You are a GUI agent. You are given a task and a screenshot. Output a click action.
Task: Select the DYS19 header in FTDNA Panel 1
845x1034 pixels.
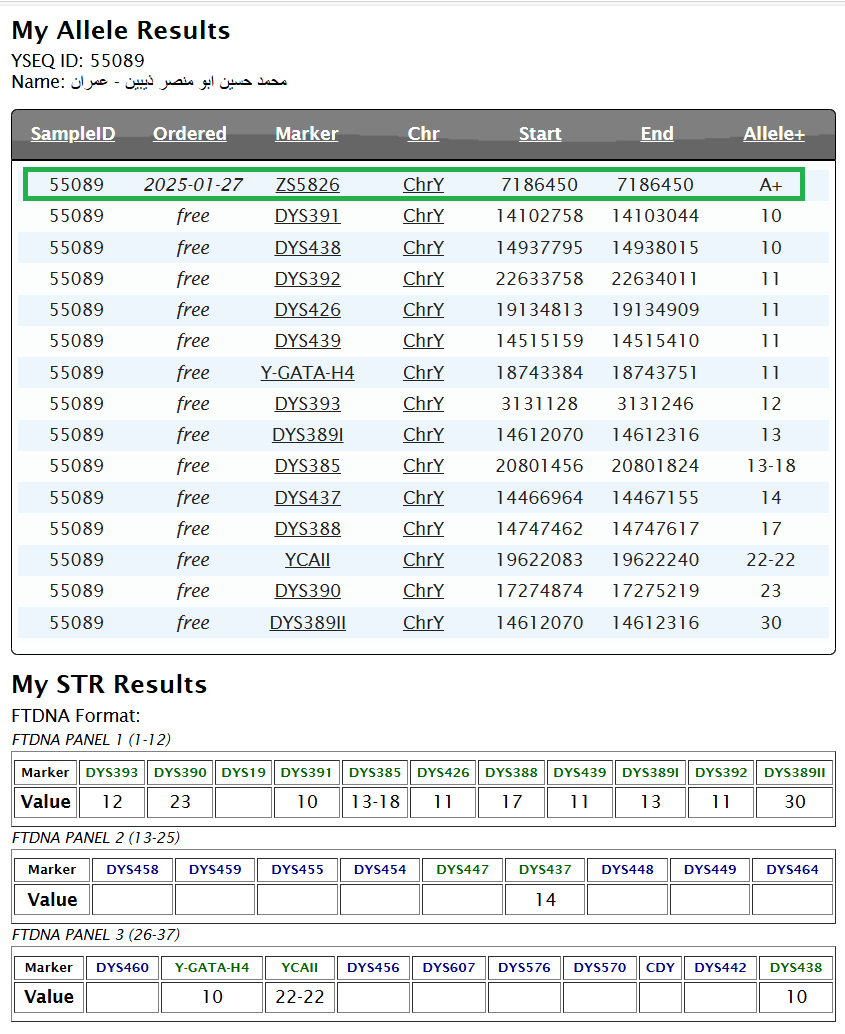pos(243,772)
